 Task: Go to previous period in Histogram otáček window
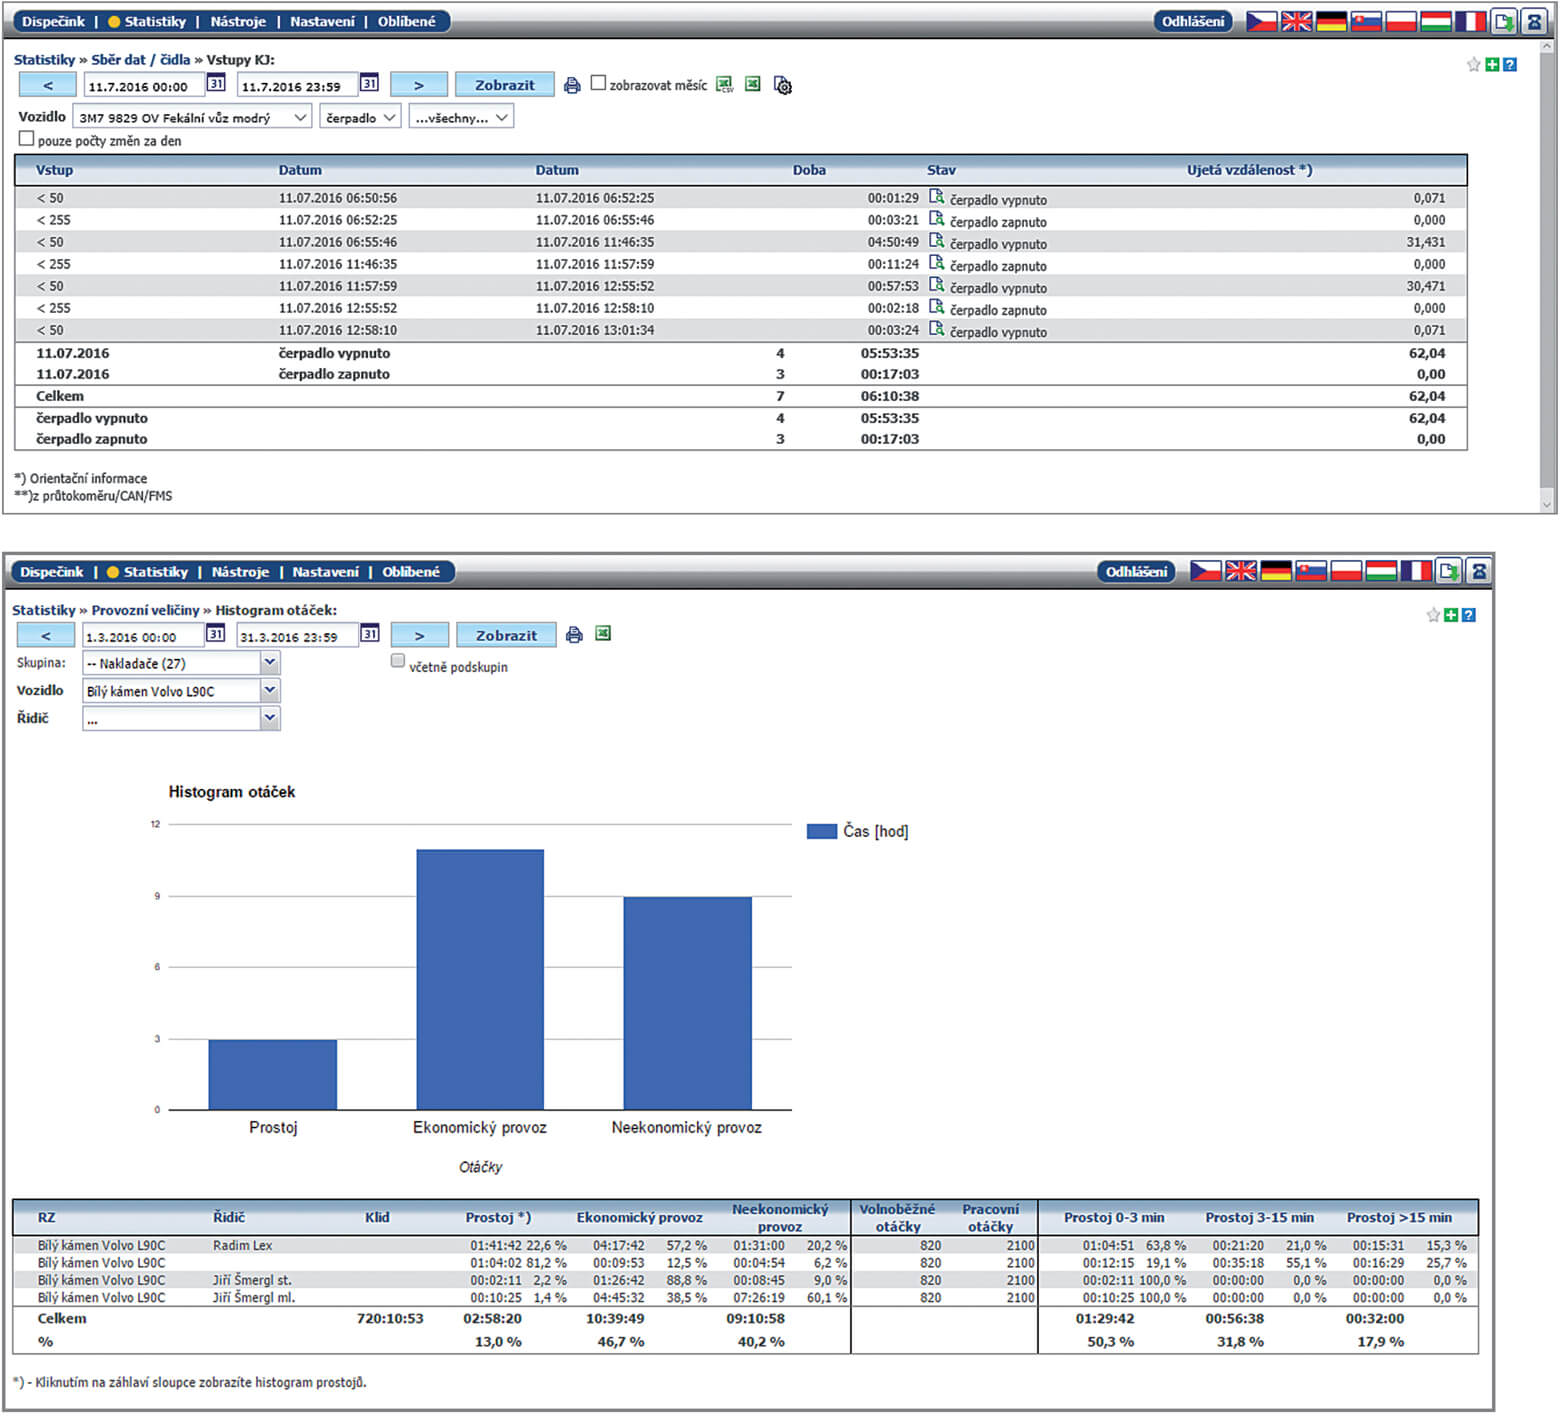46,636
